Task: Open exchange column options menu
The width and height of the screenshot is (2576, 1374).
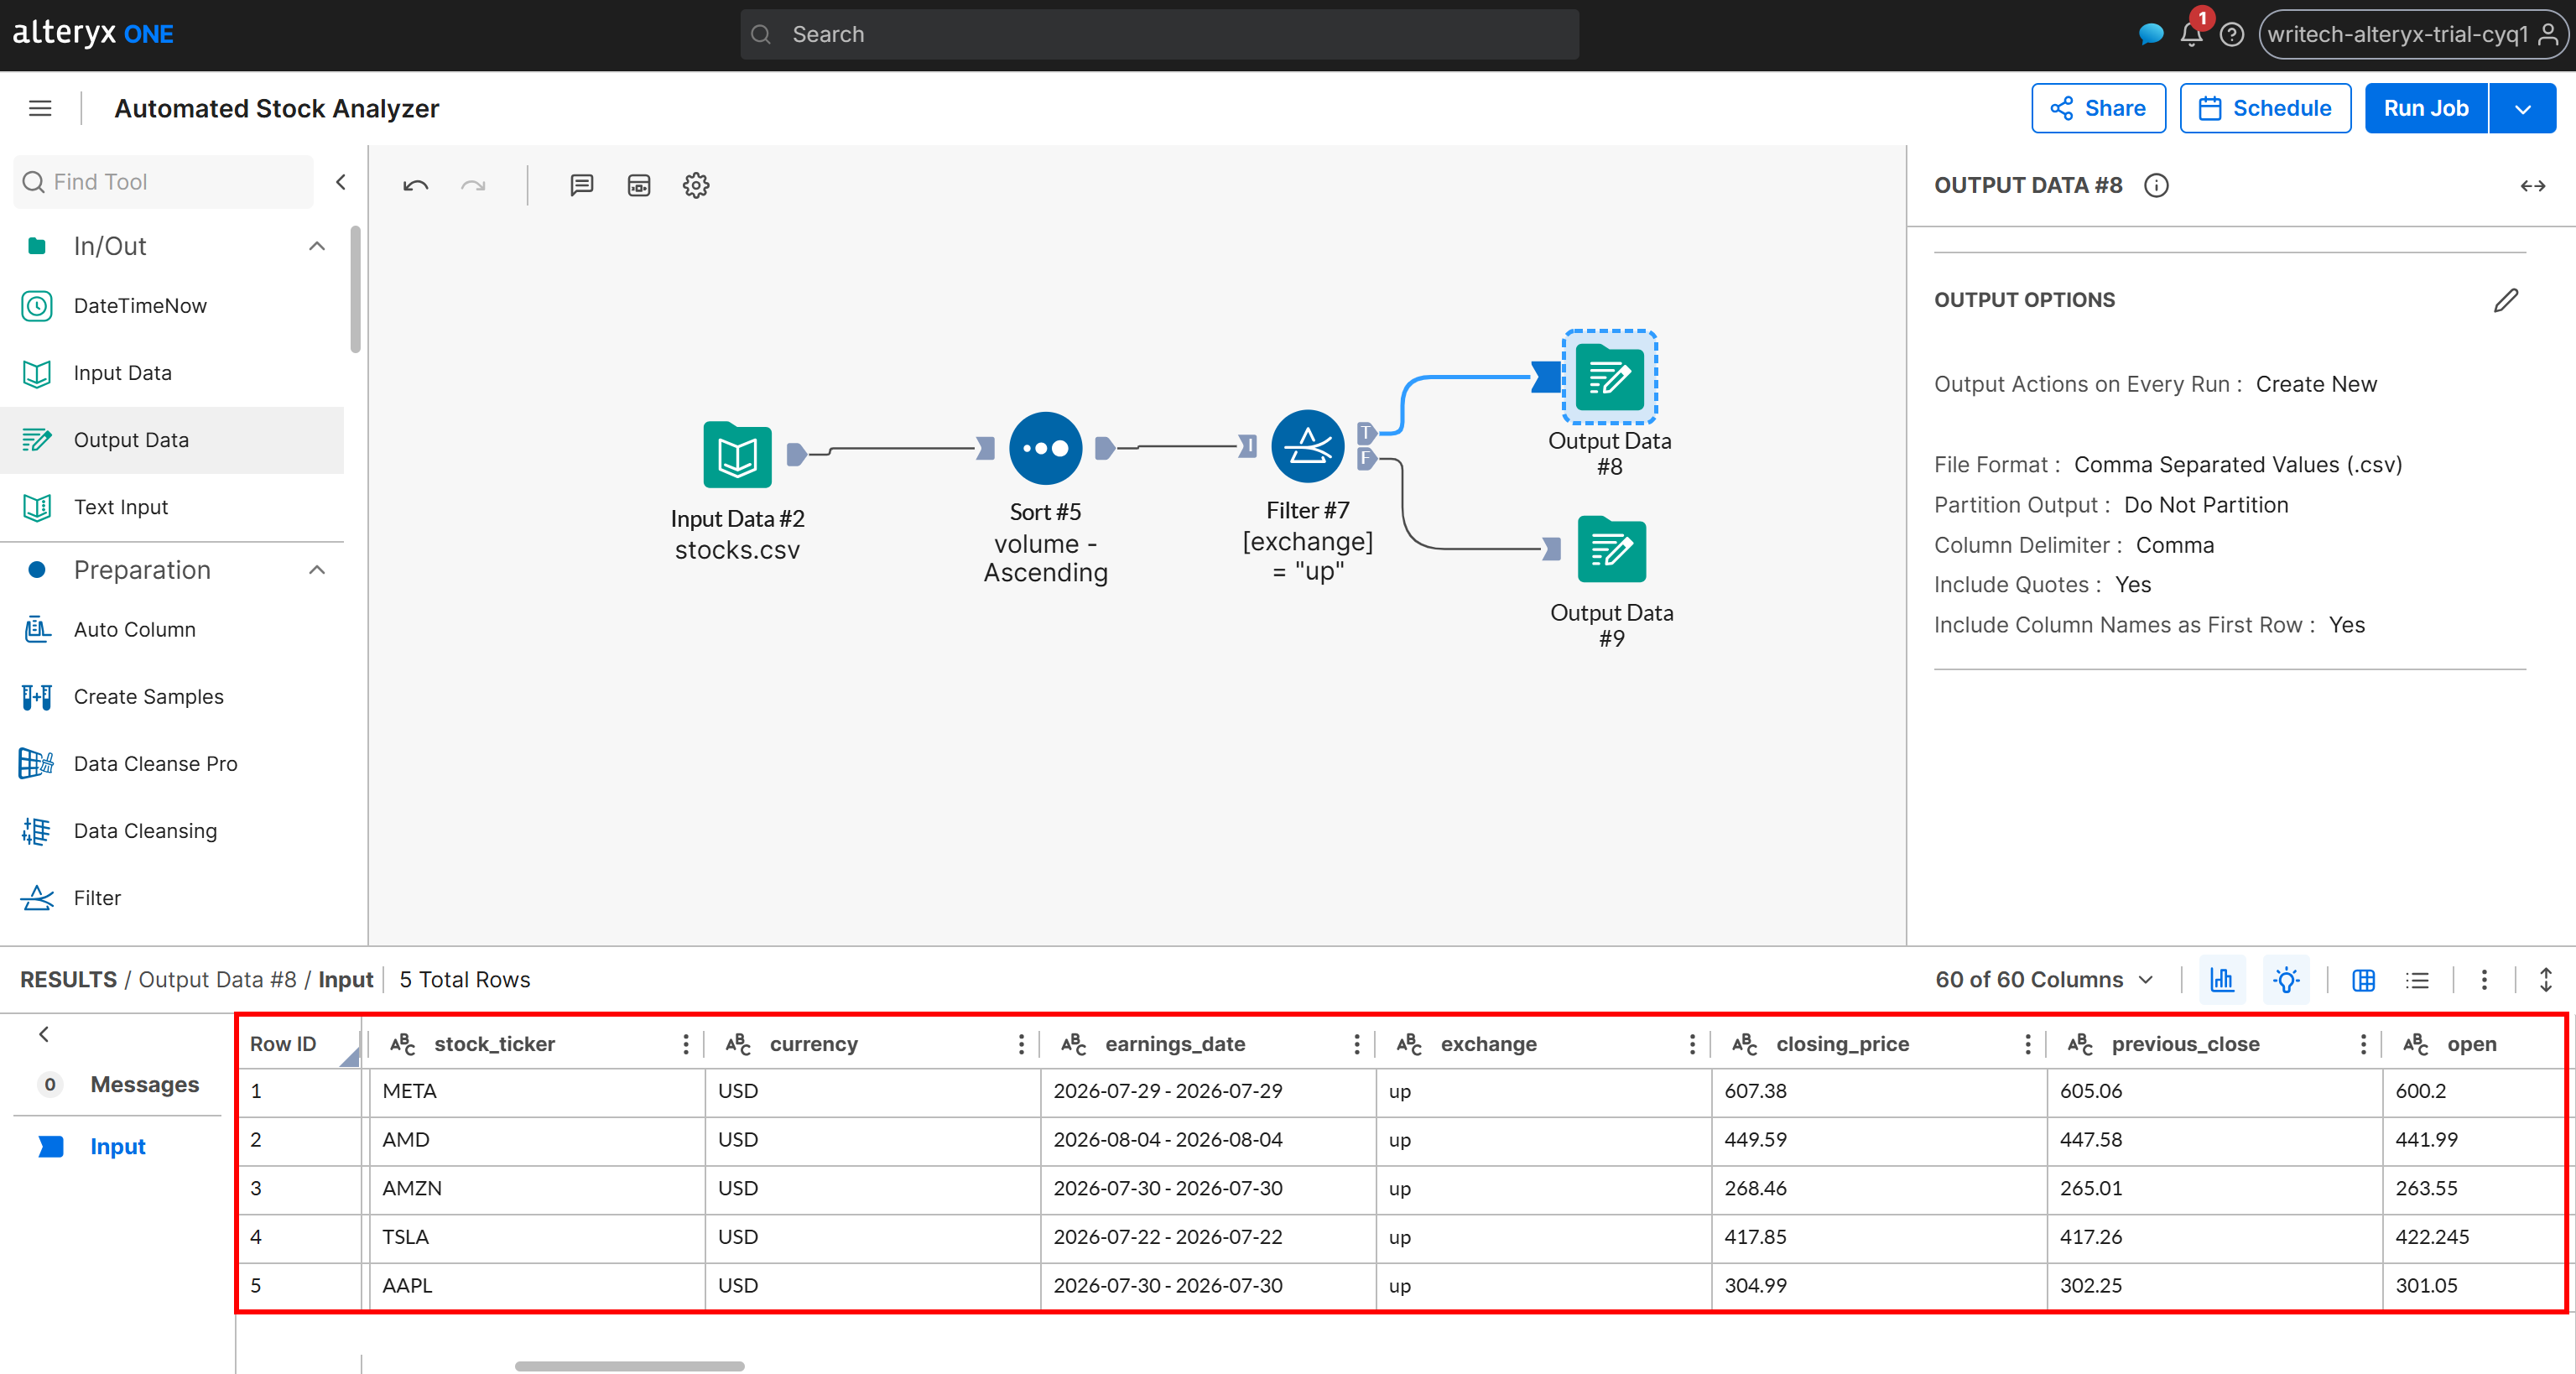Action: click(x=1692, y=1044)
